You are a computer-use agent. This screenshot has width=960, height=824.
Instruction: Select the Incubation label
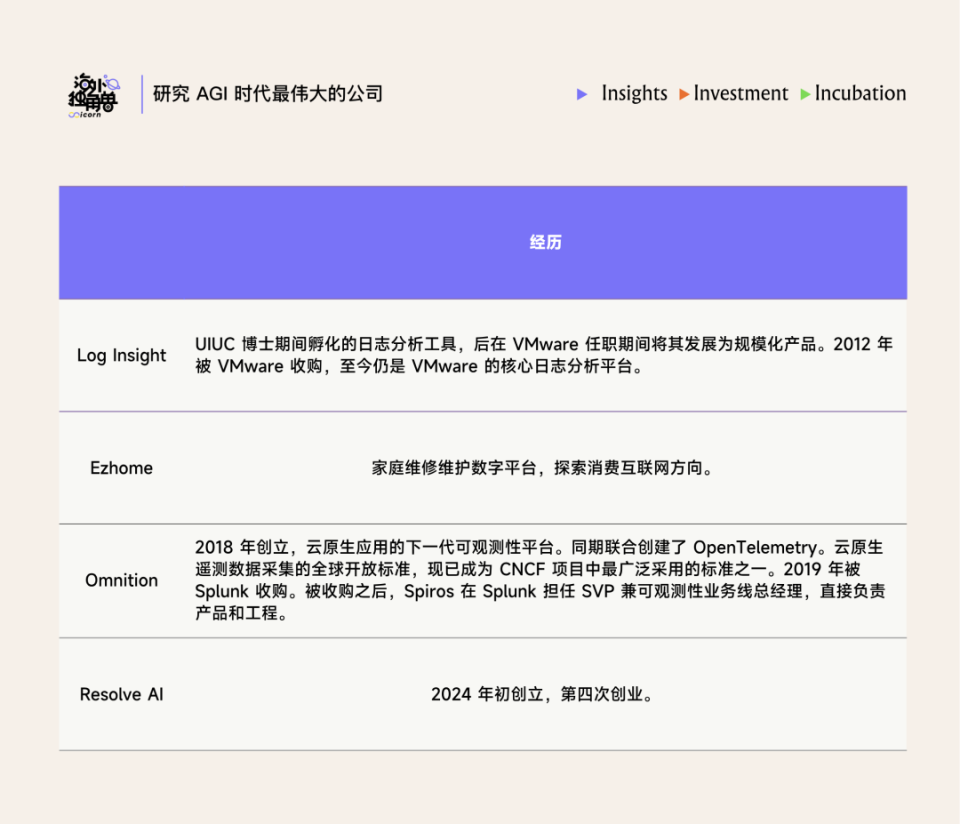tap(860, 93)
